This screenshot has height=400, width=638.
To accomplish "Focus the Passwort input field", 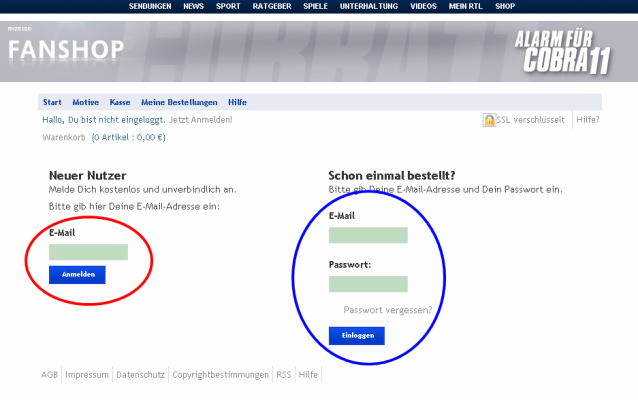I will (368, 284).
